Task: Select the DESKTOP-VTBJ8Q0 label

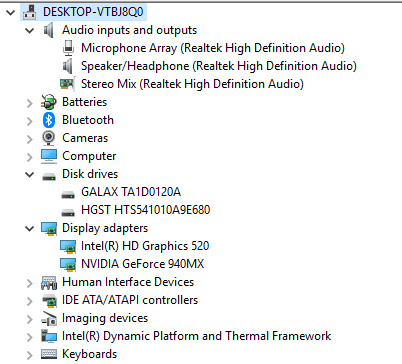Action: click(x=93, y=12)
